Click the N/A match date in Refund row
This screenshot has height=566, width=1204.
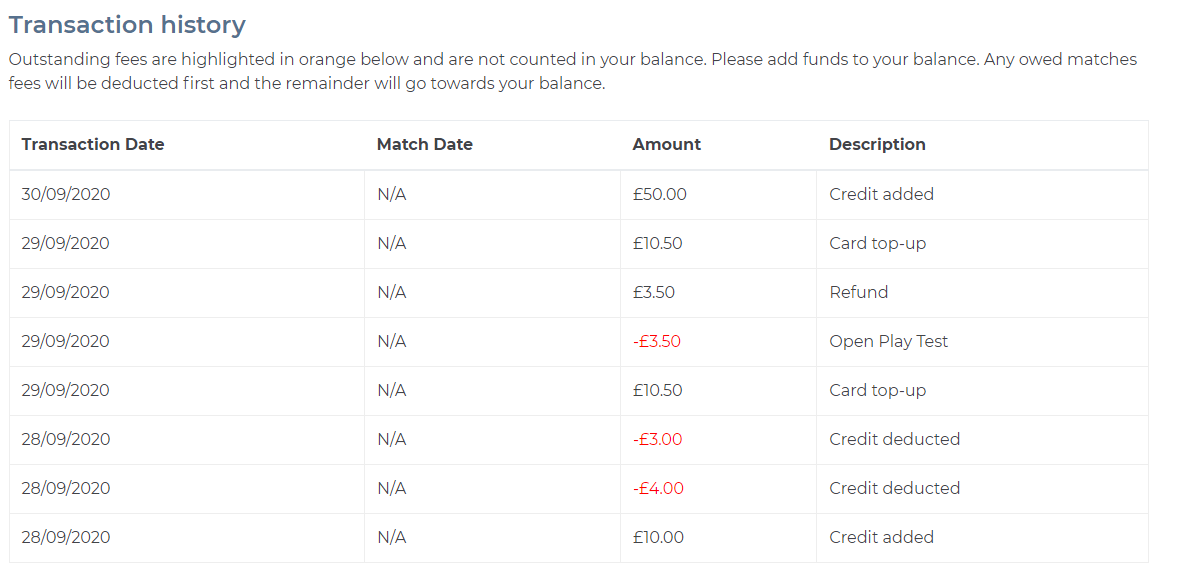(x=391, y=292)
